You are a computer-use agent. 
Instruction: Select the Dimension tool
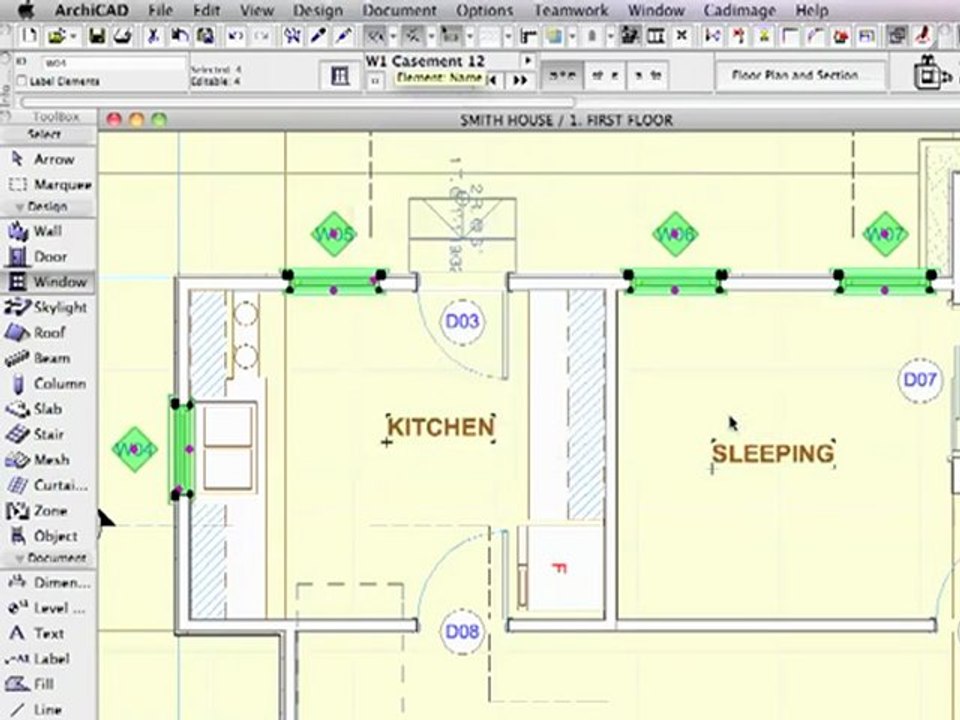[48, 583]
